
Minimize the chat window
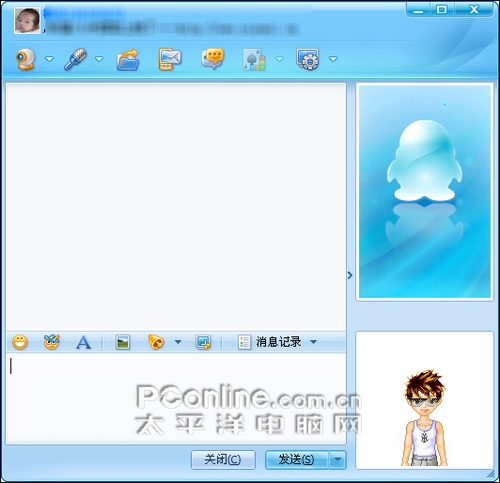click(x=418, y=9)
